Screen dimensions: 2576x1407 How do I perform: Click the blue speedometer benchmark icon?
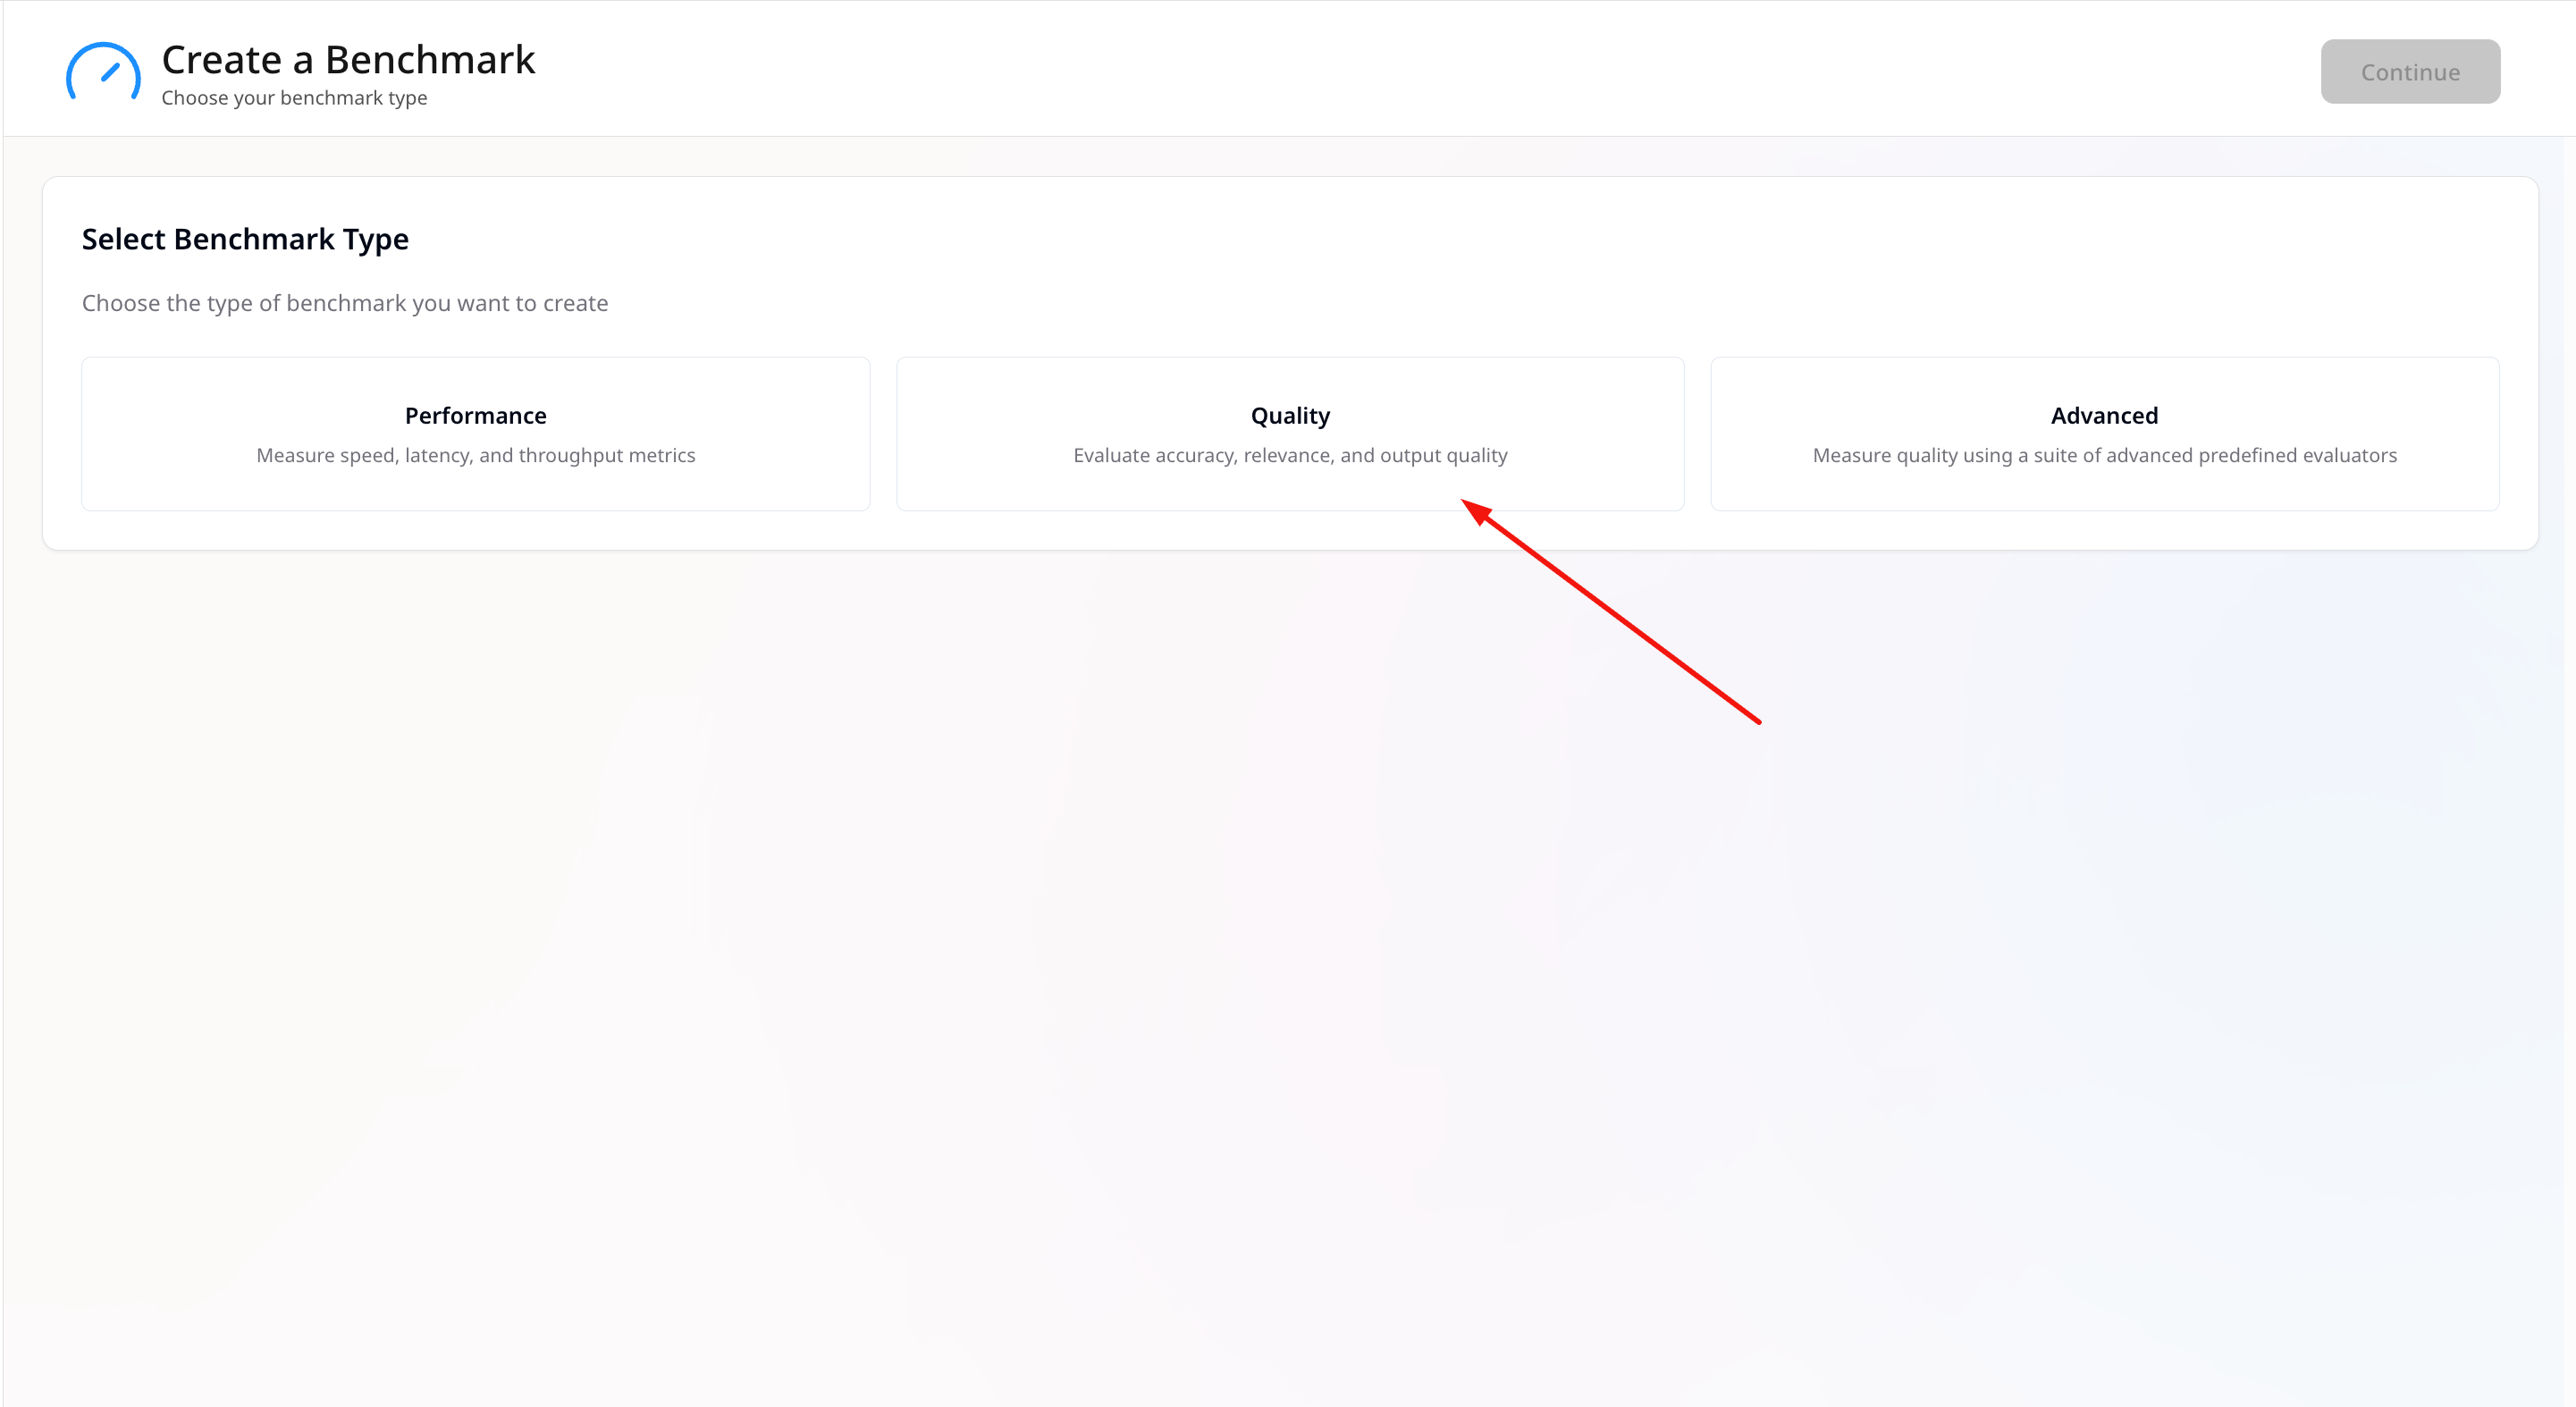tap(103, 72)
